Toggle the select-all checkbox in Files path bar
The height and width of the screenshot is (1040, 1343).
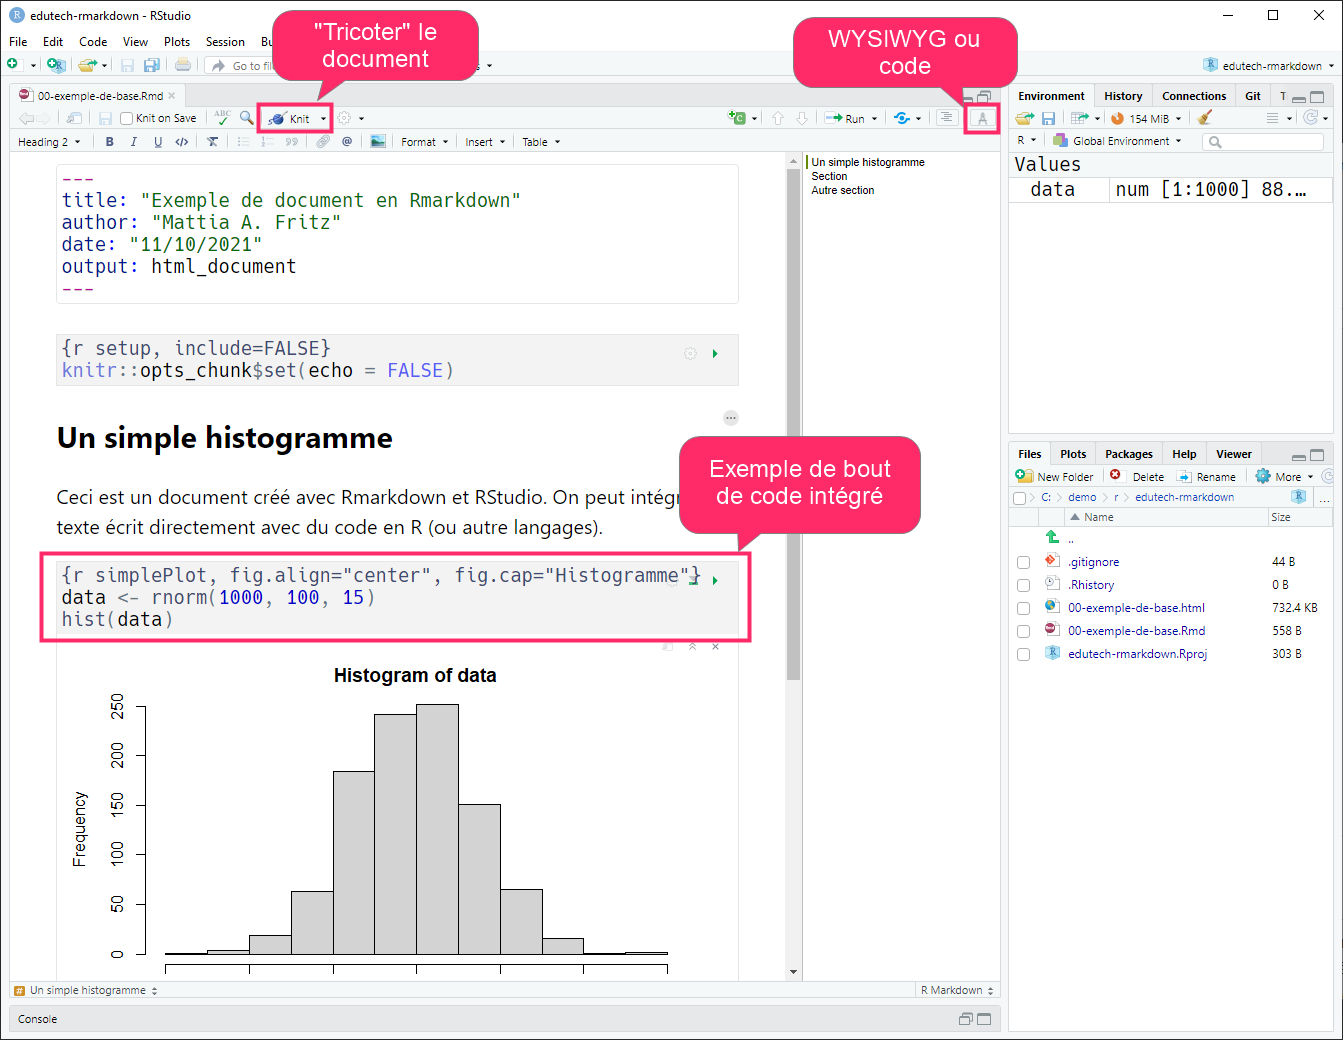point(1019,498)
